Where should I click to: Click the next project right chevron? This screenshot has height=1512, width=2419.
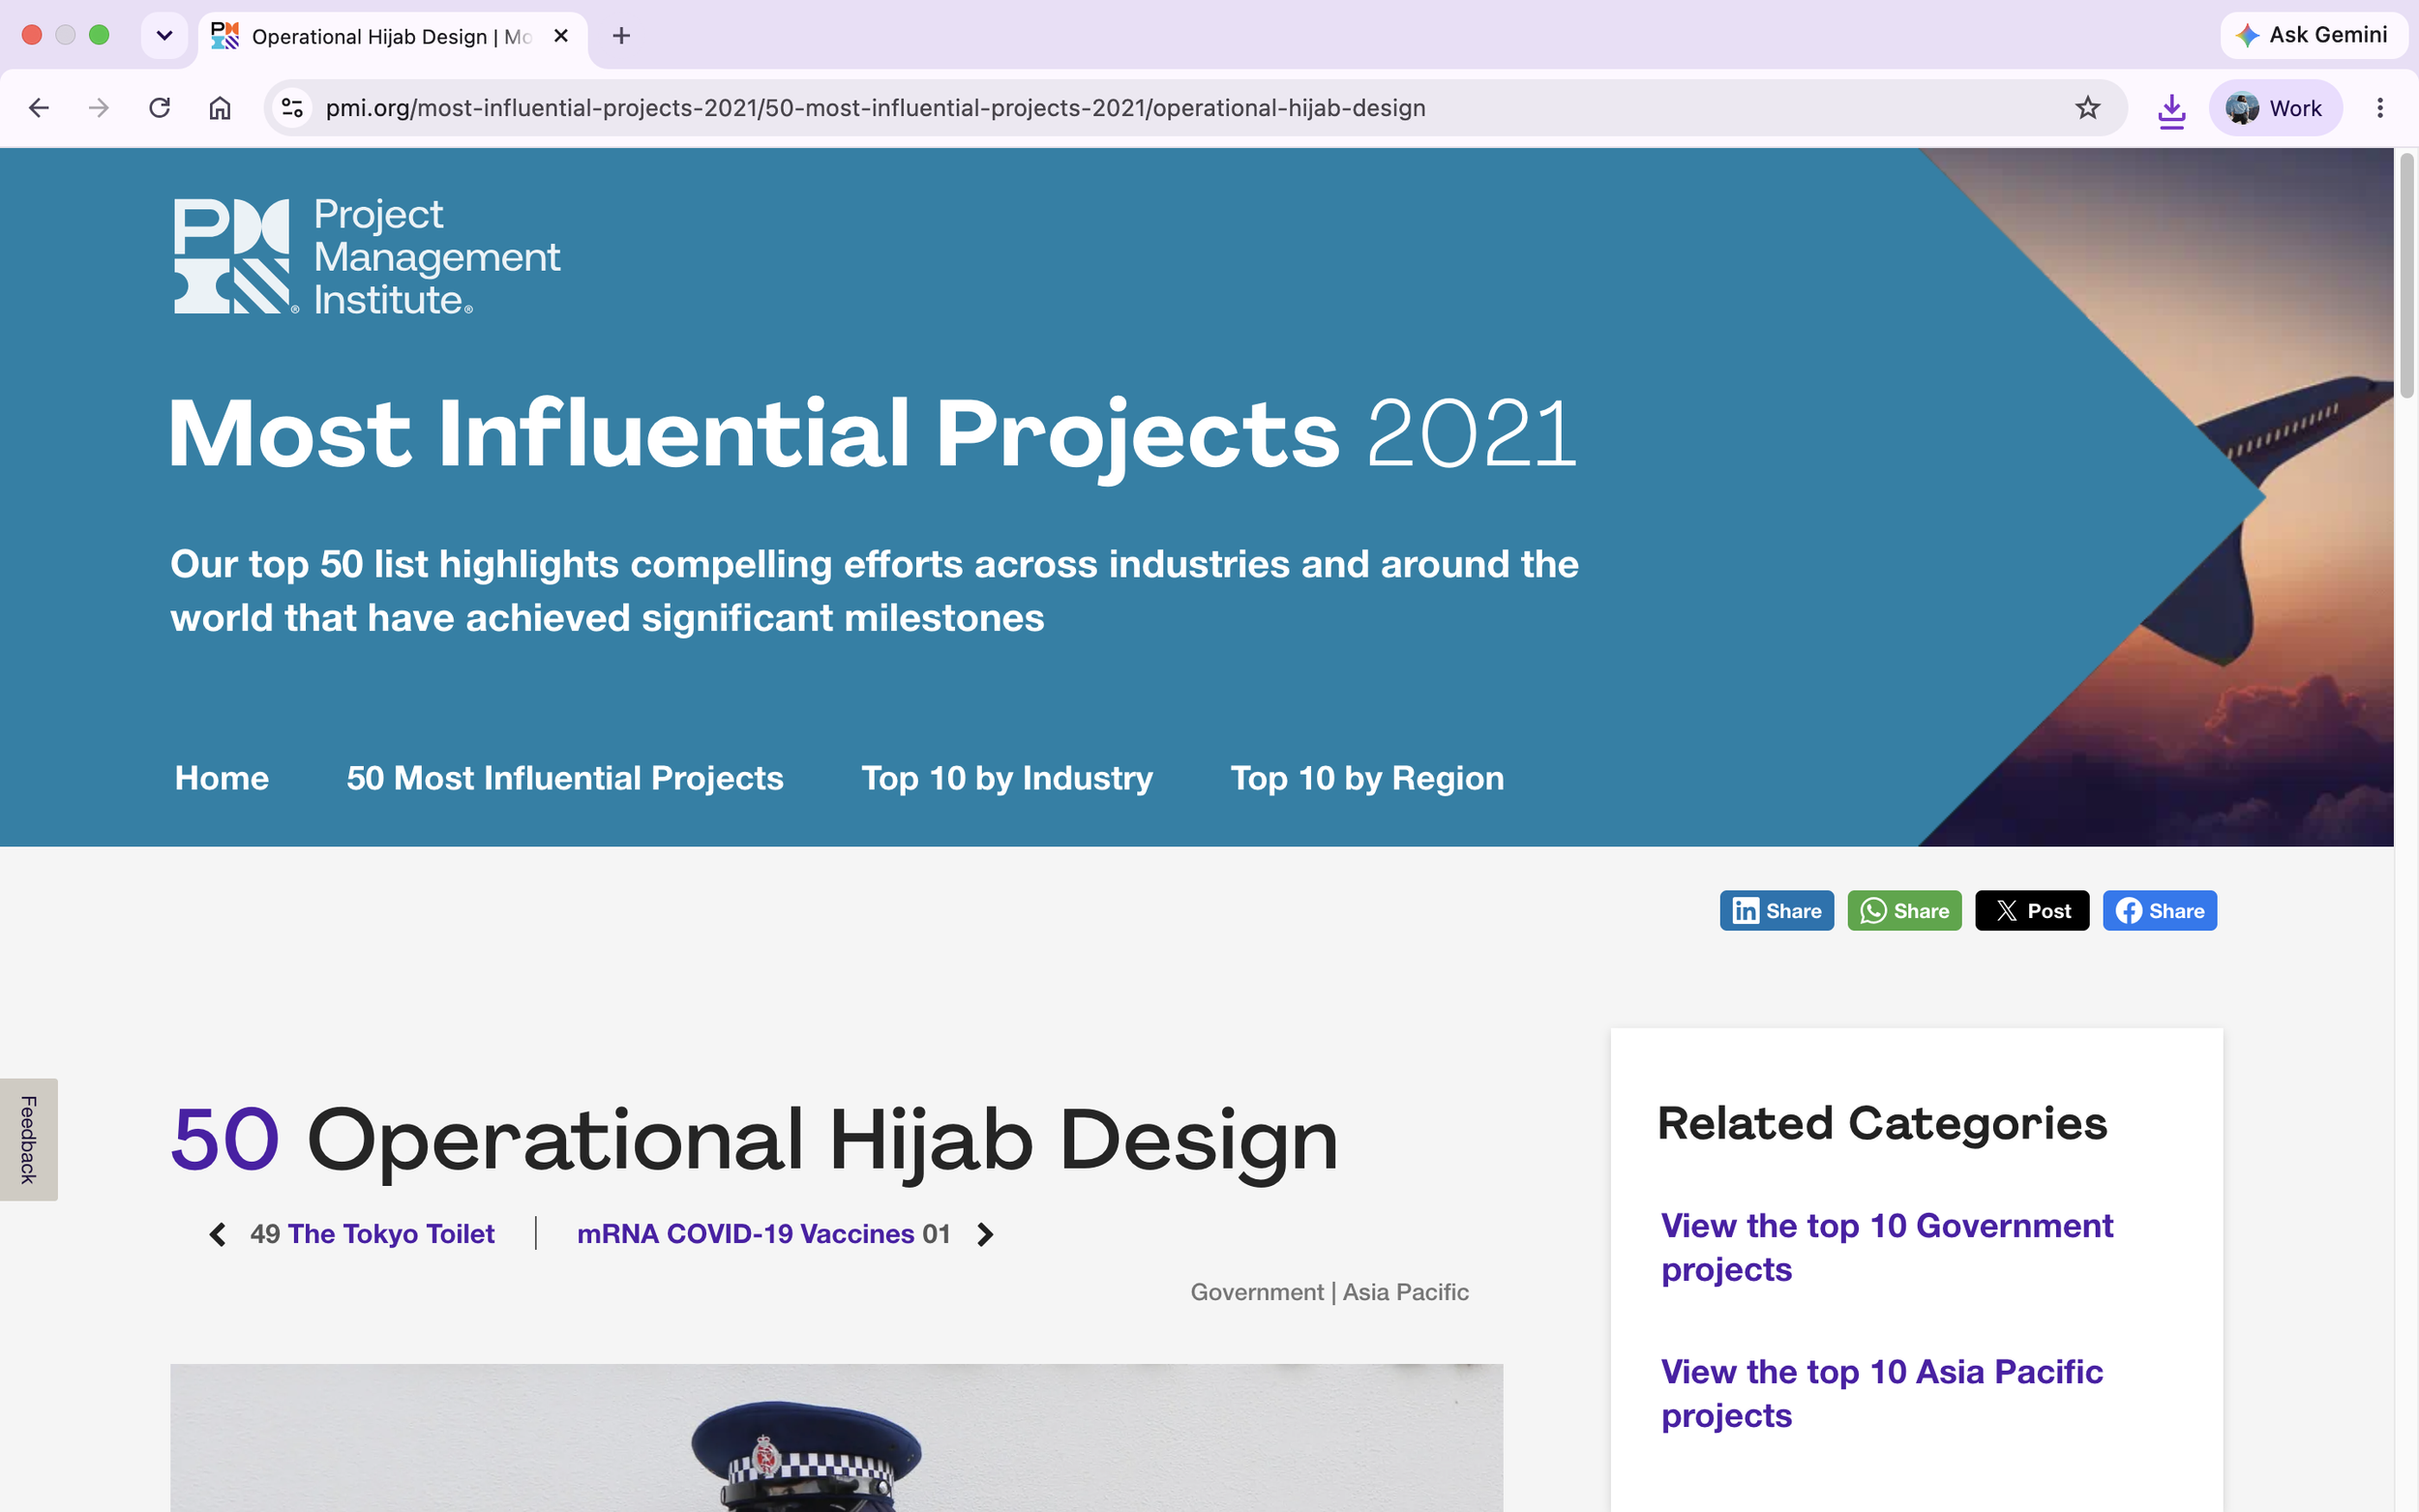(986, 1234)
